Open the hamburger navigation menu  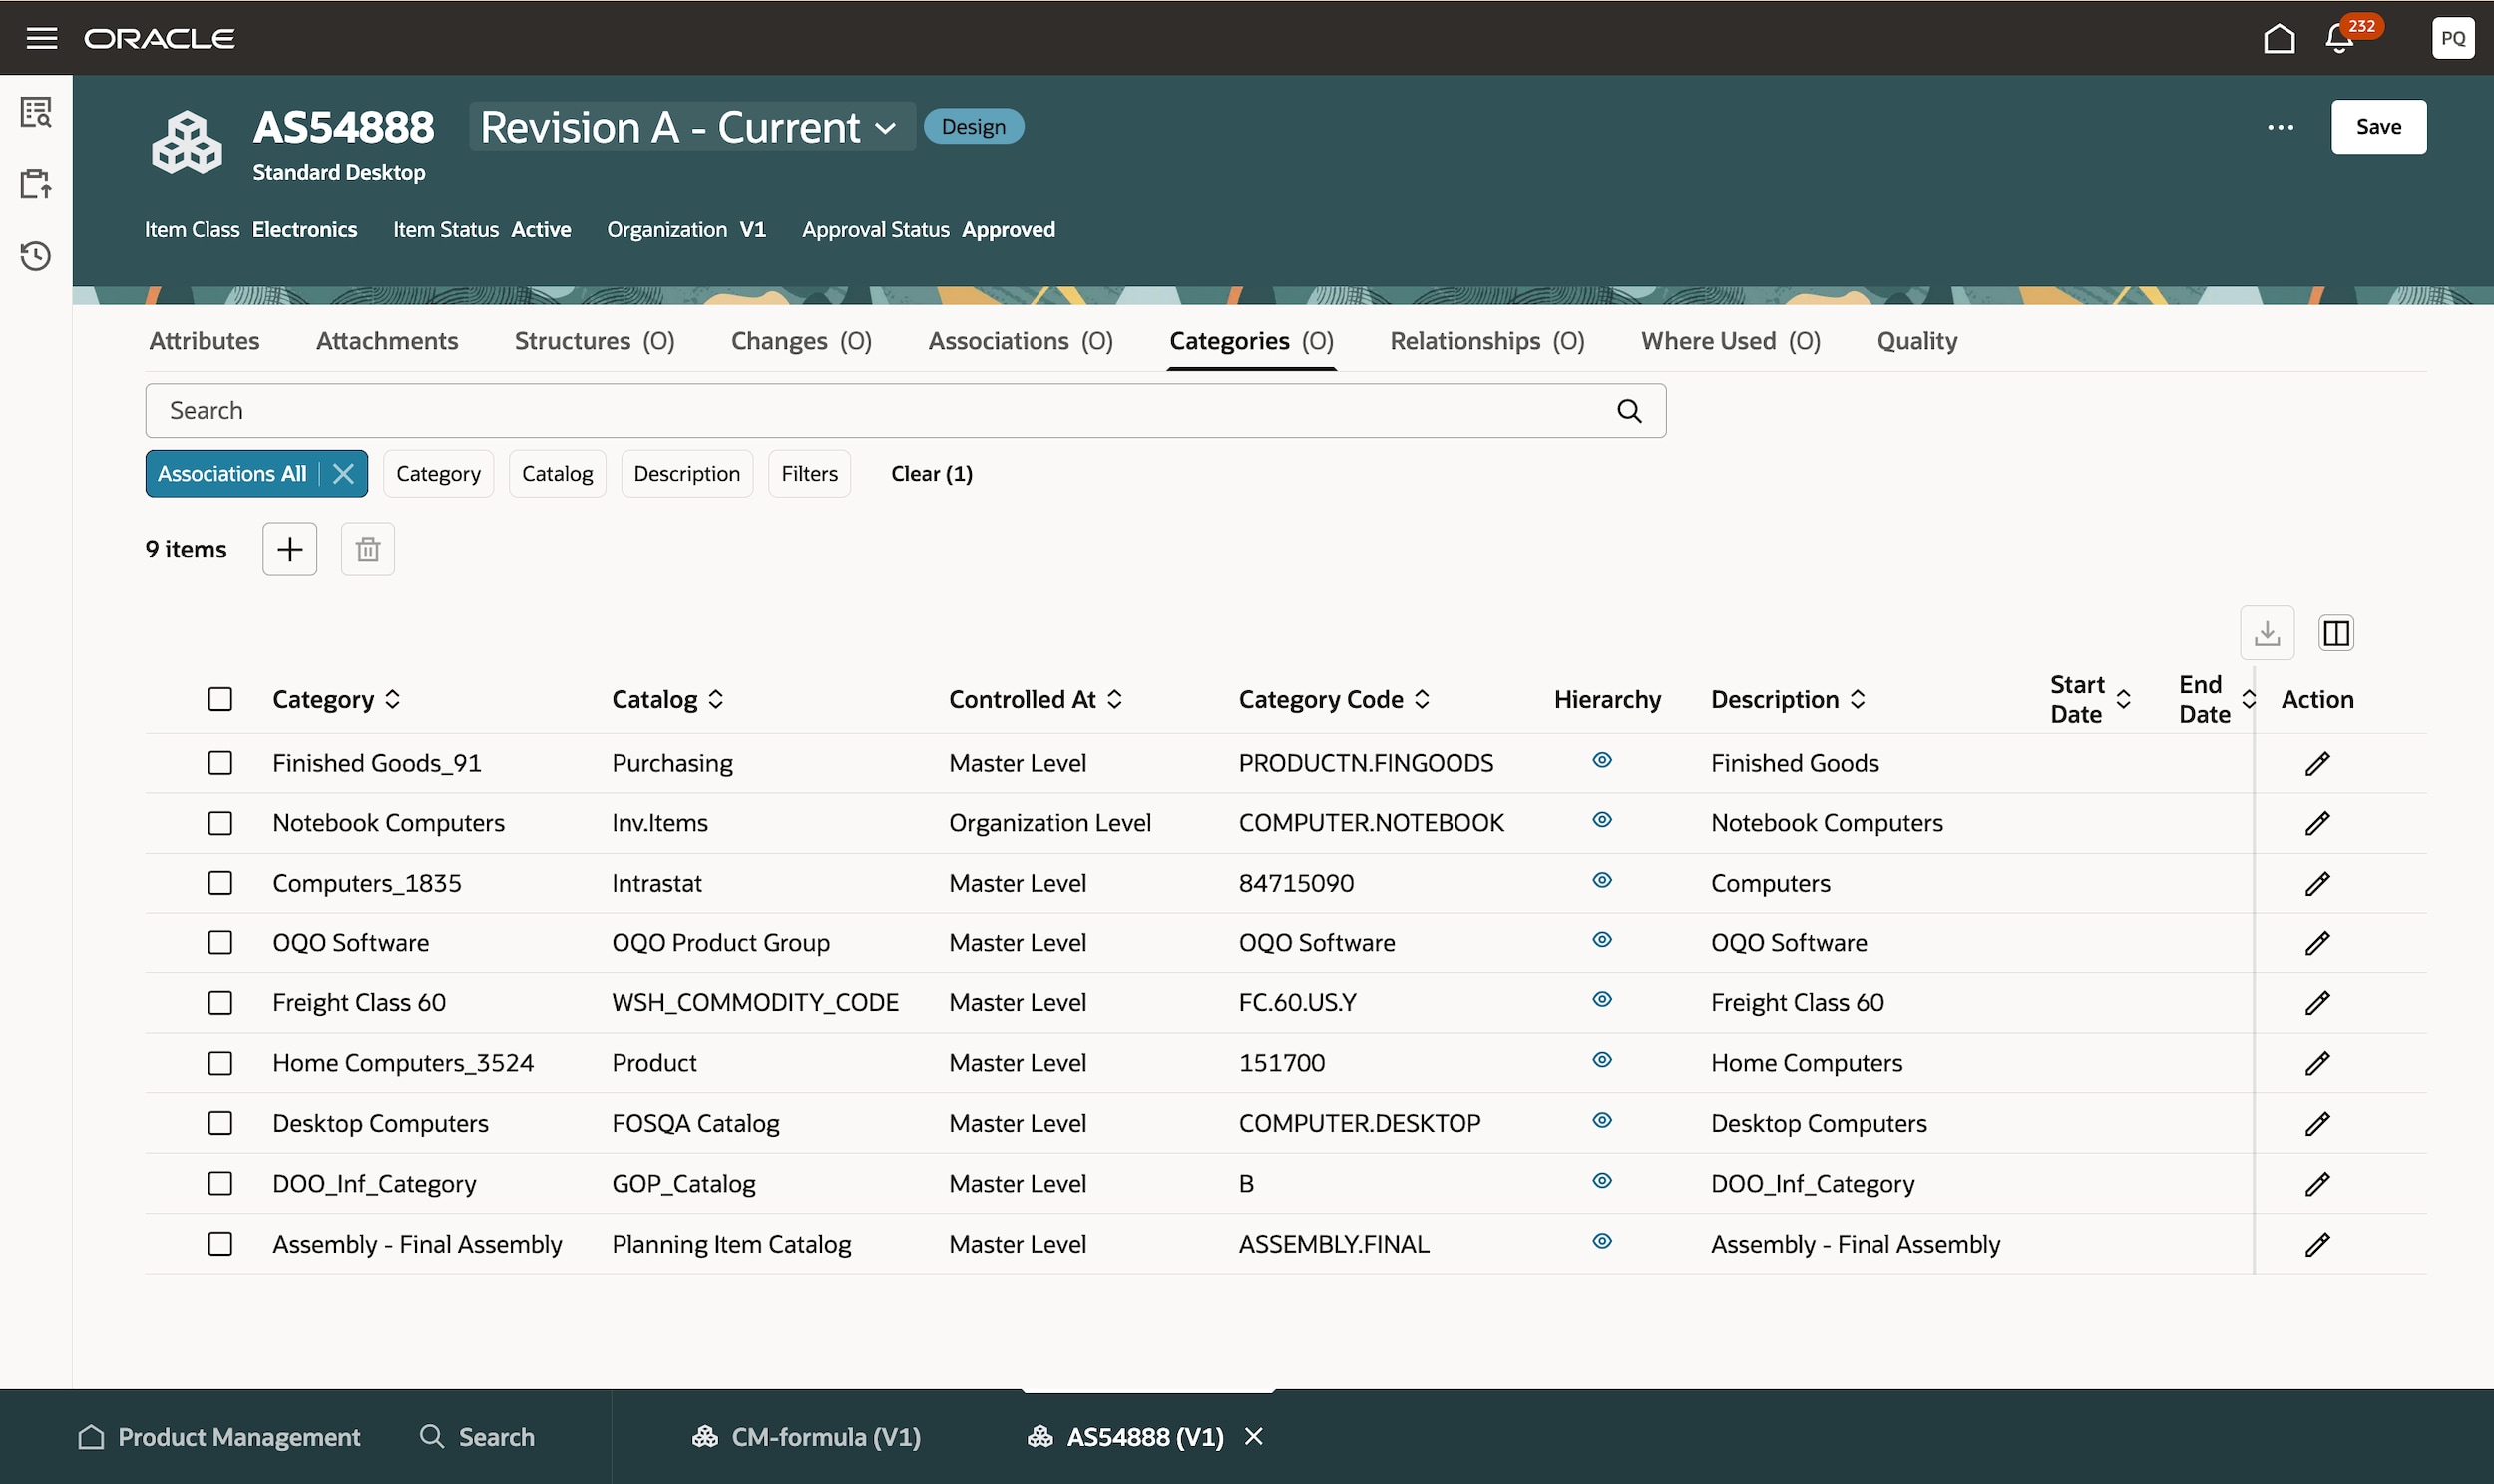(x=41, y=38)
